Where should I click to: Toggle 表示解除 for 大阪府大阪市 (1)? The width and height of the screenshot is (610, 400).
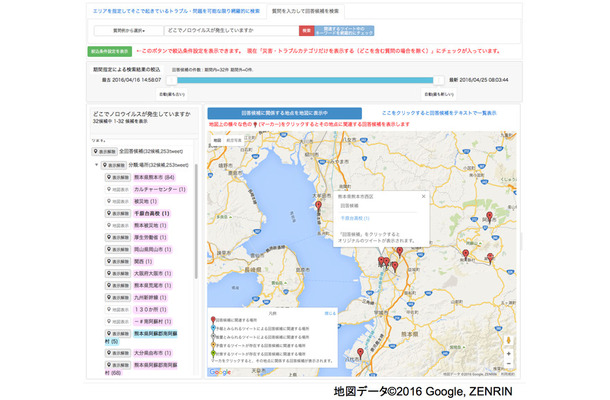tap(118, 274)
